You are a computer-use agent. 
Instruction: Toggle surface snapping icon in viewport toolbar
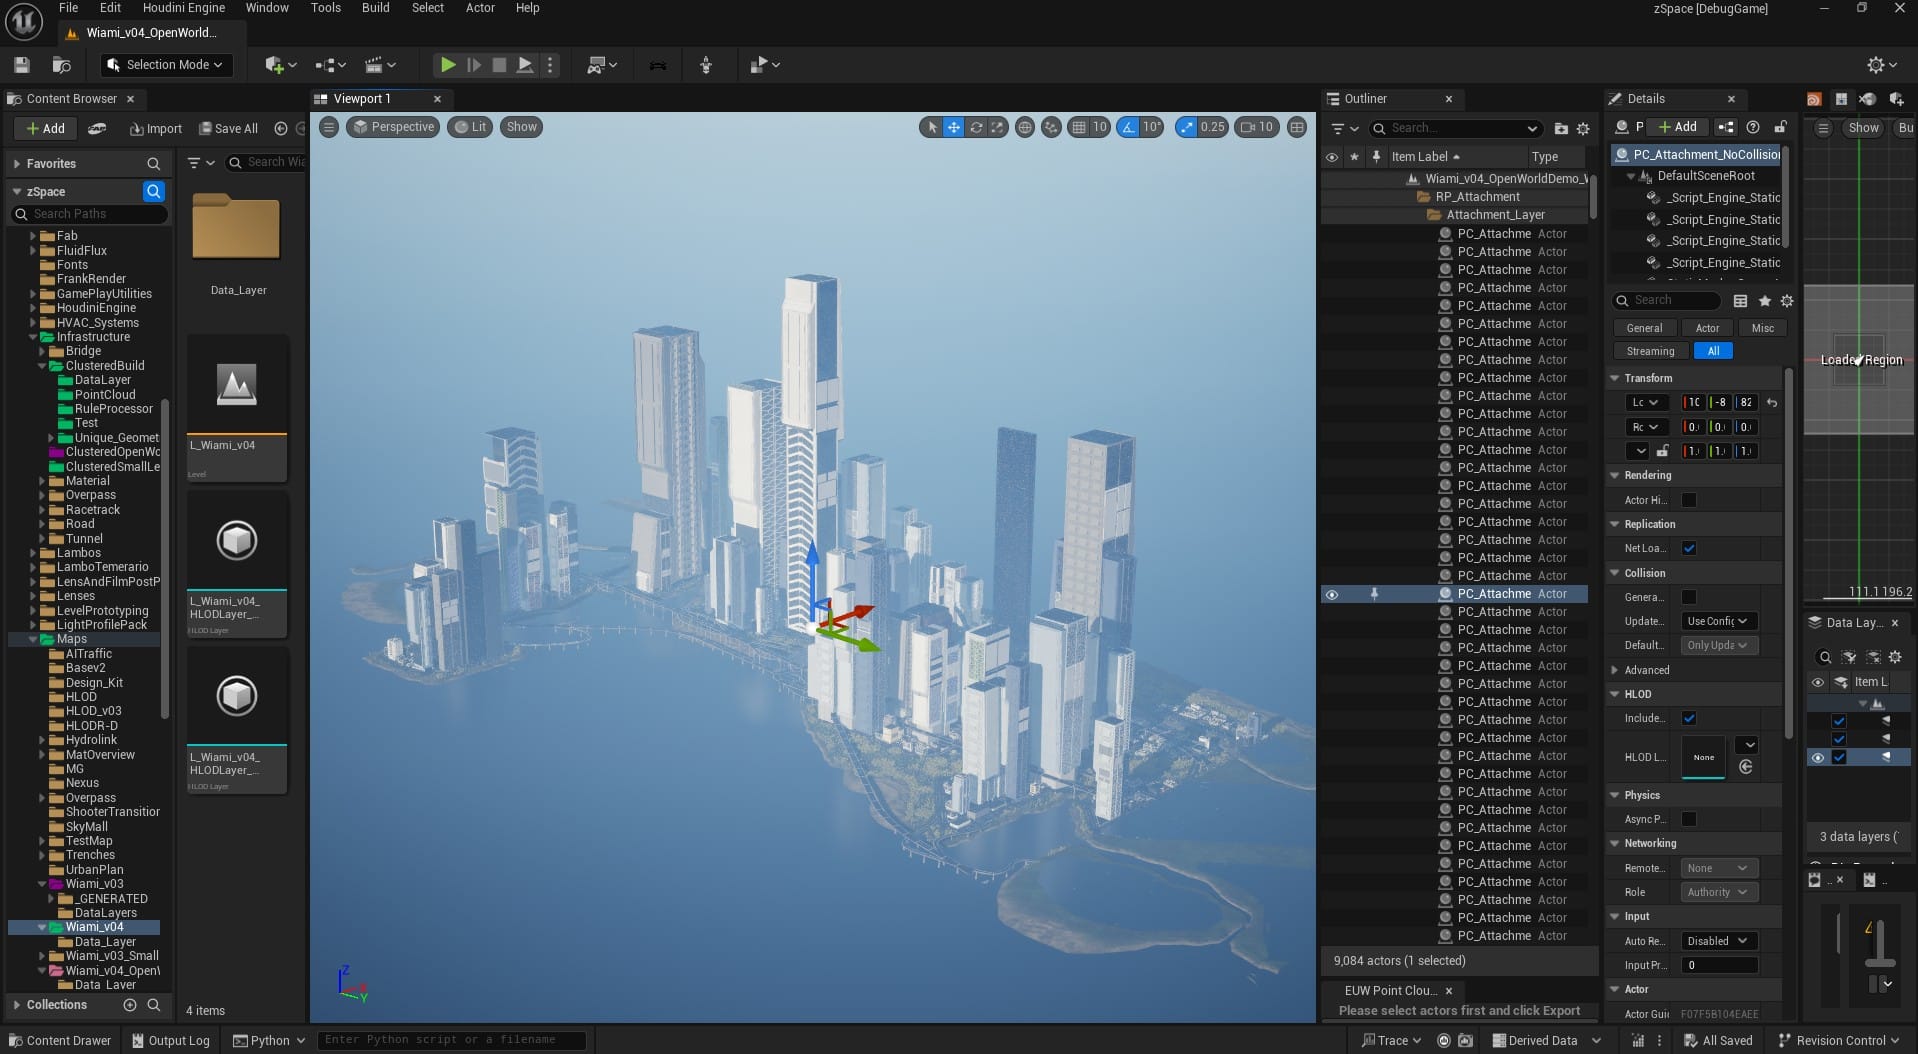point(1051,127)
